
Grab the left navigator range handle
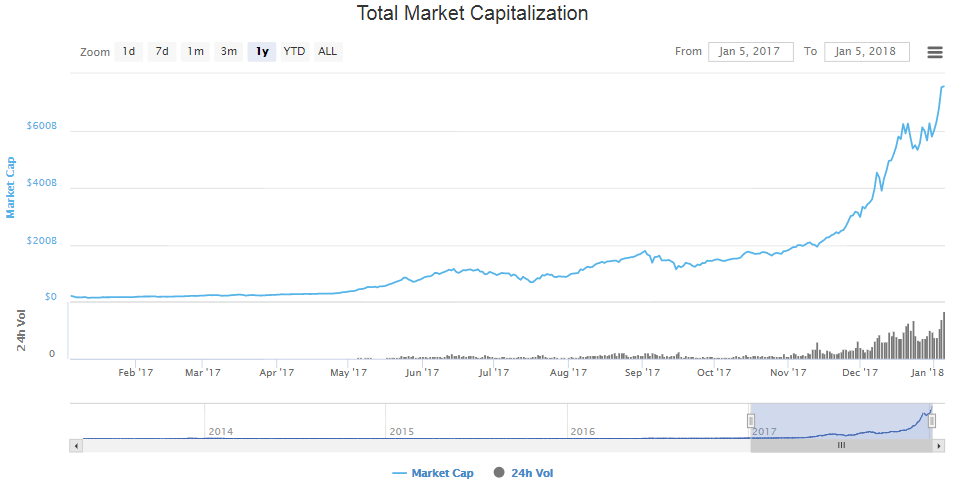(751, 421)
